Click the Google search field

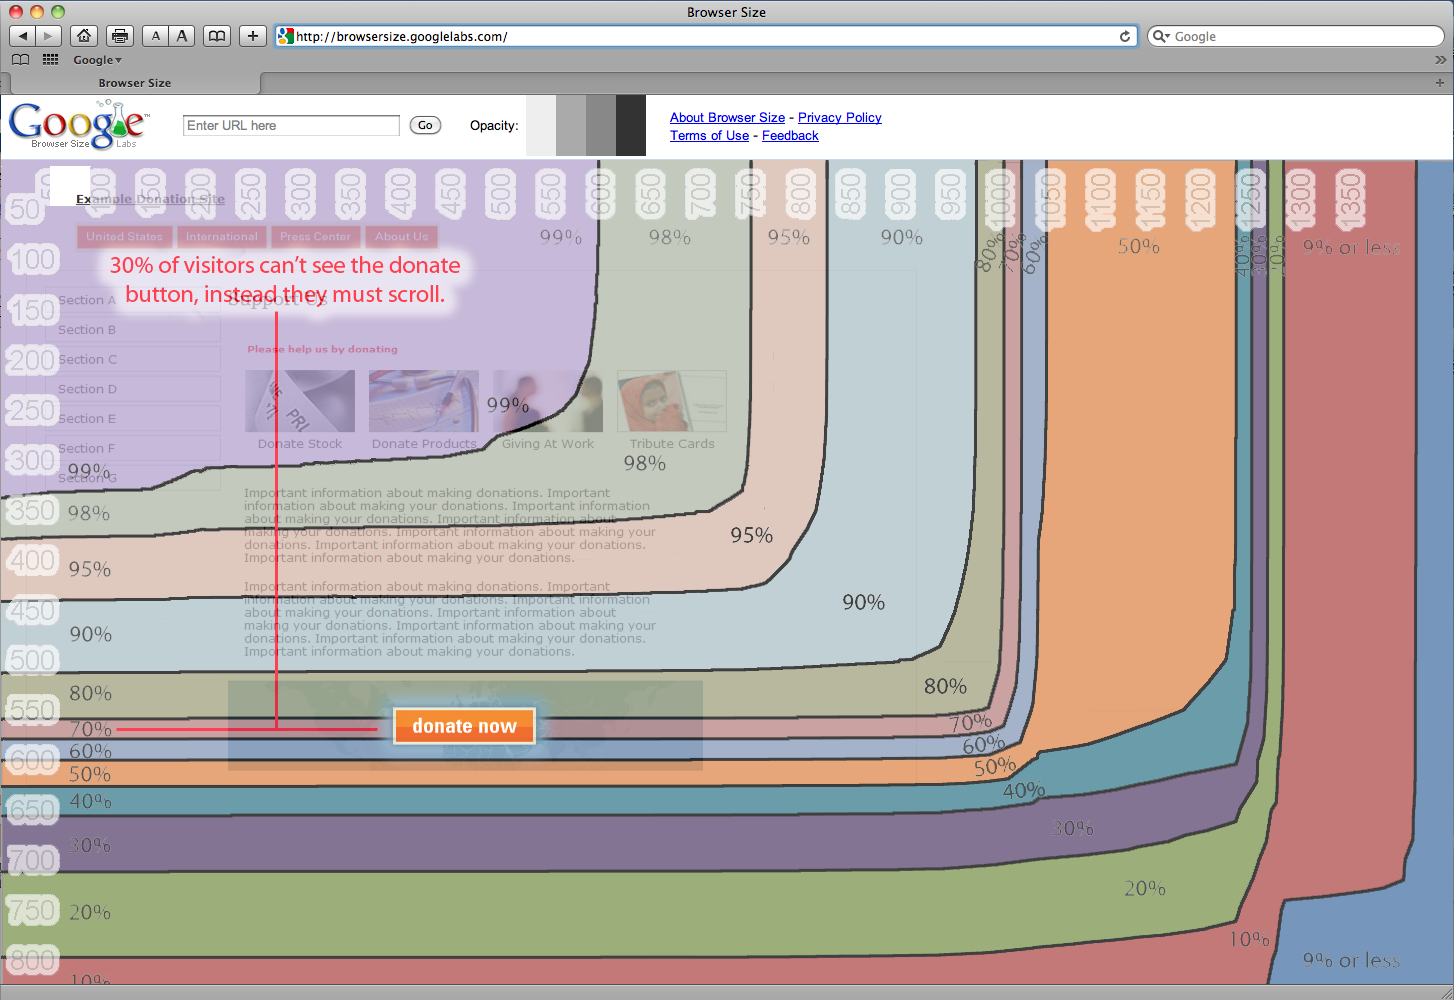[x=1295, y=36]
